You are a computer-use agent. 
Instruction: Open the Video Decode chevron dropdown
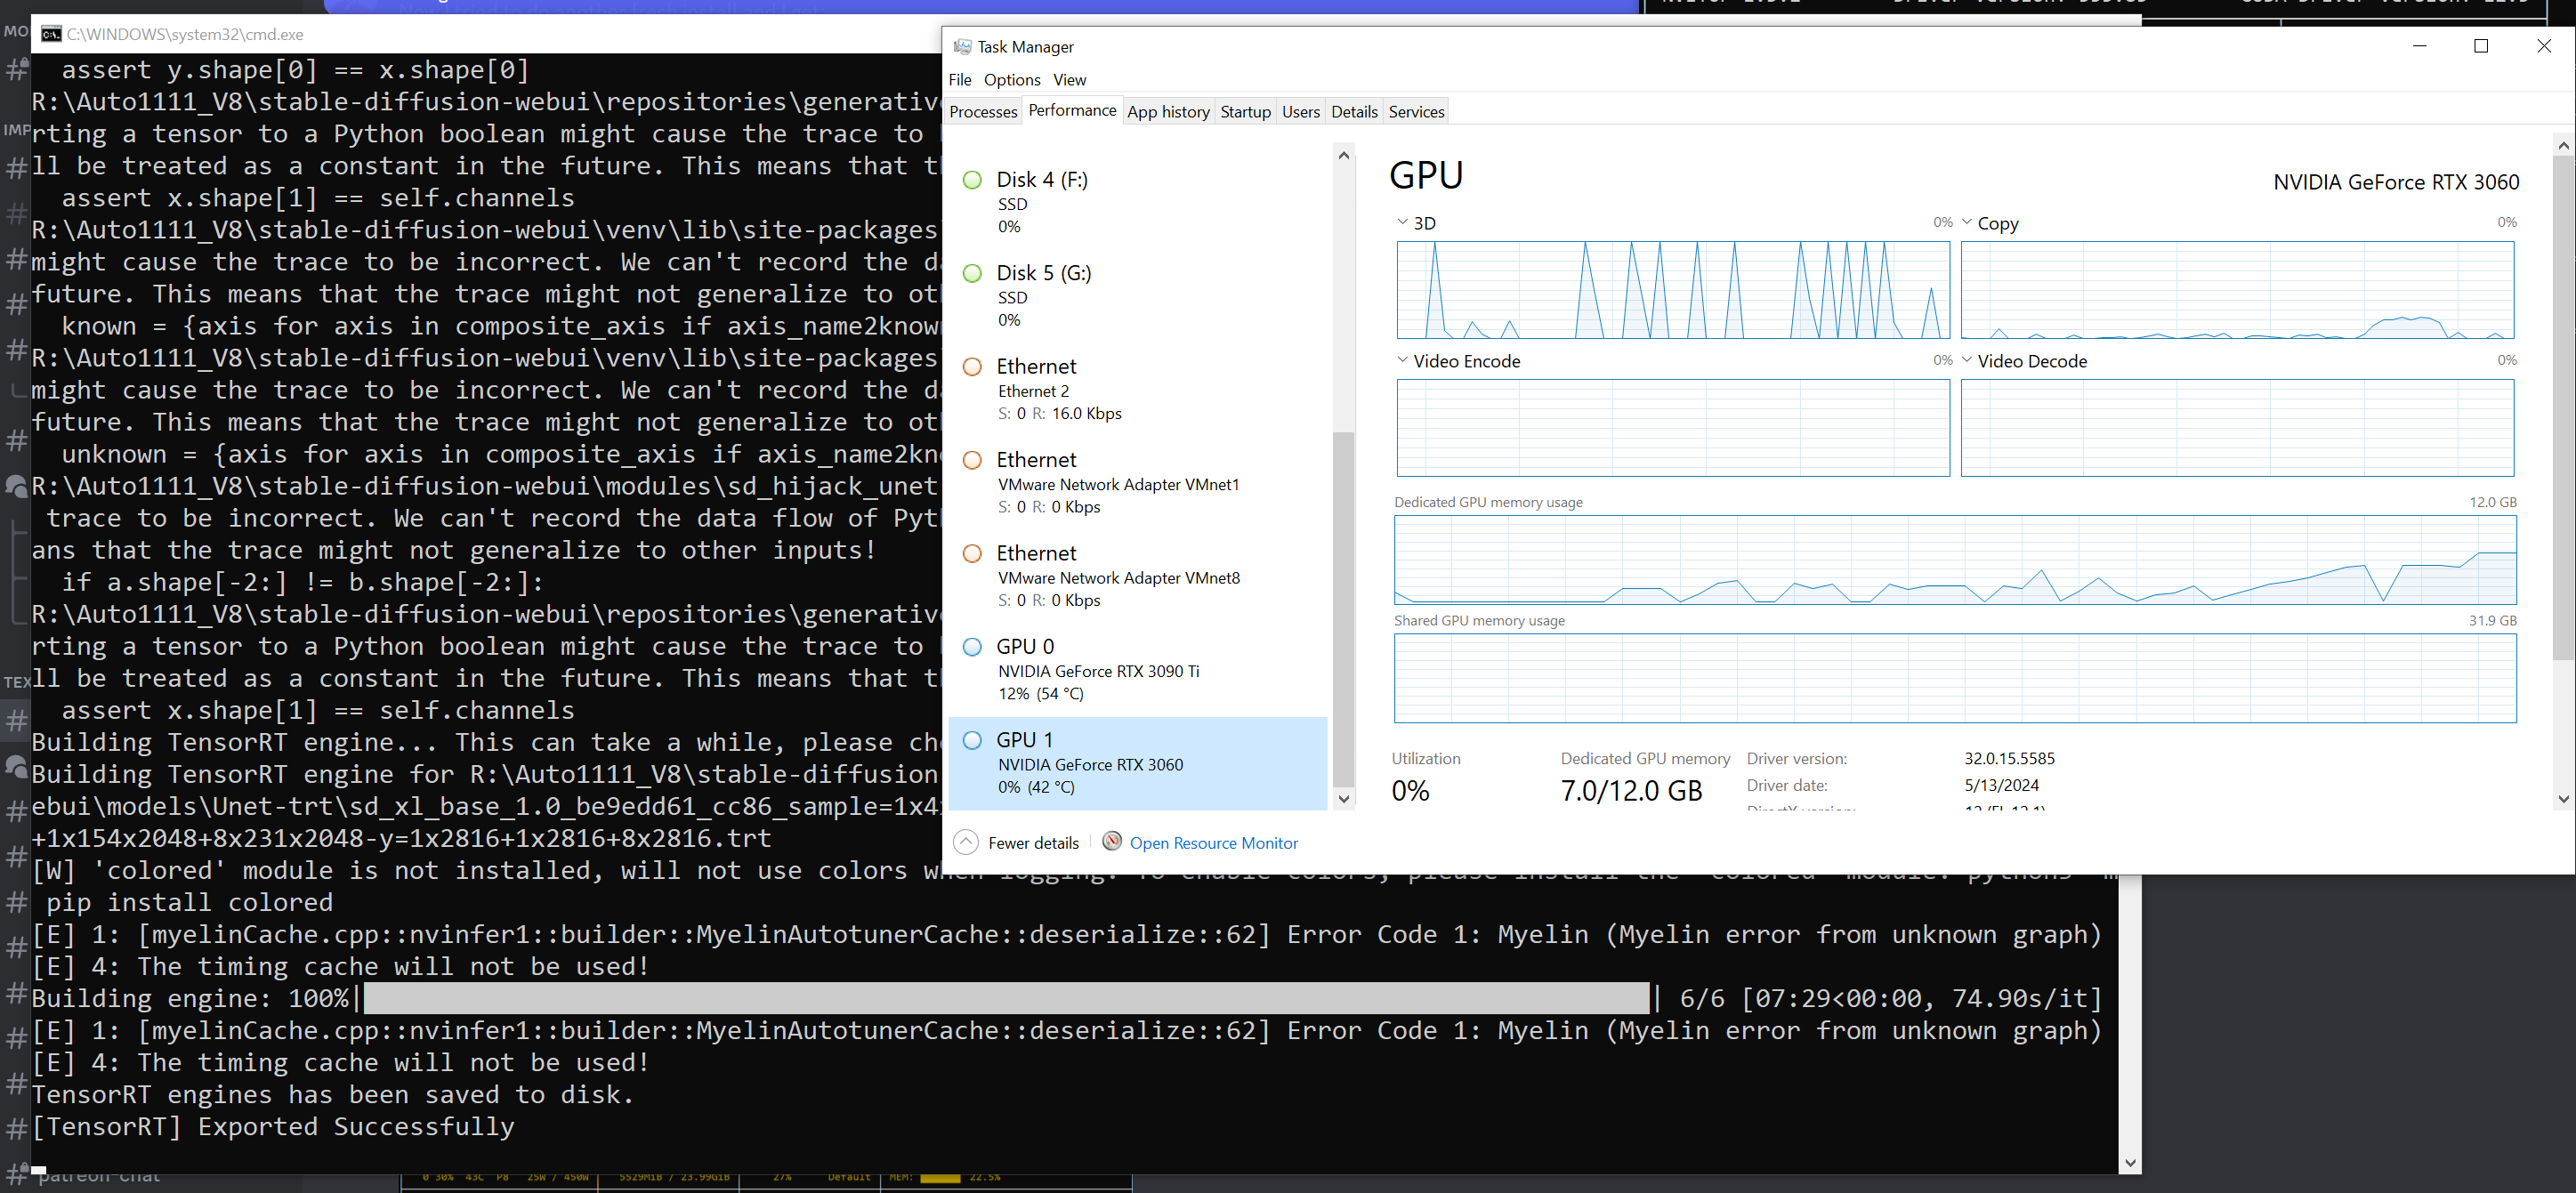1967,360
